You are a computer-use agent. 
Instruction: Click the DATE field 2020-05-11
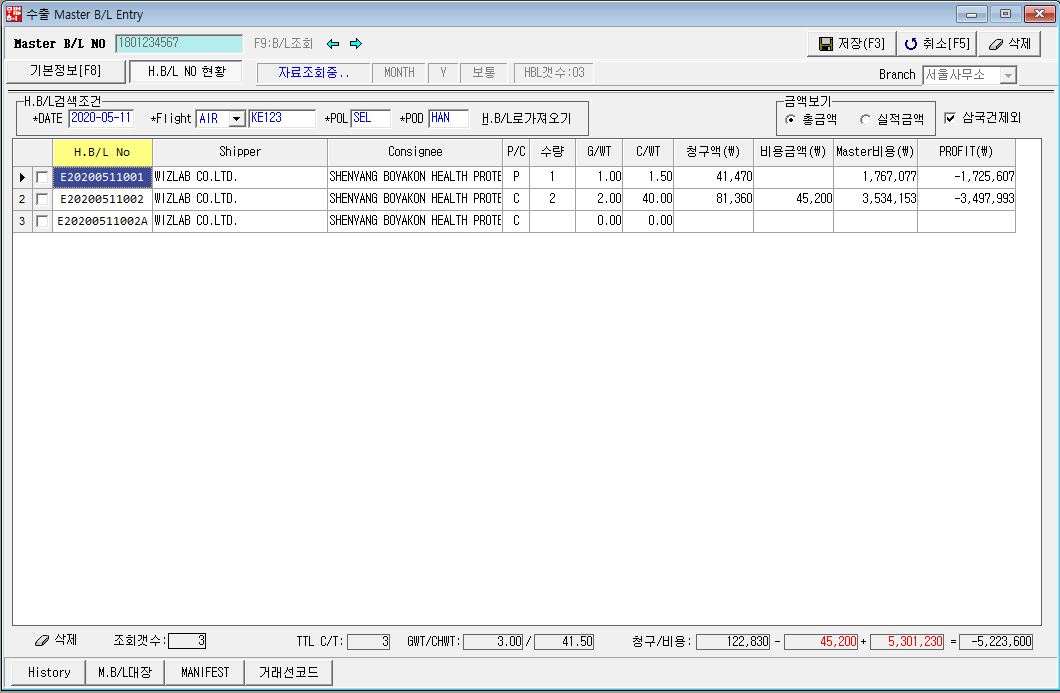(x=101, y=118)
